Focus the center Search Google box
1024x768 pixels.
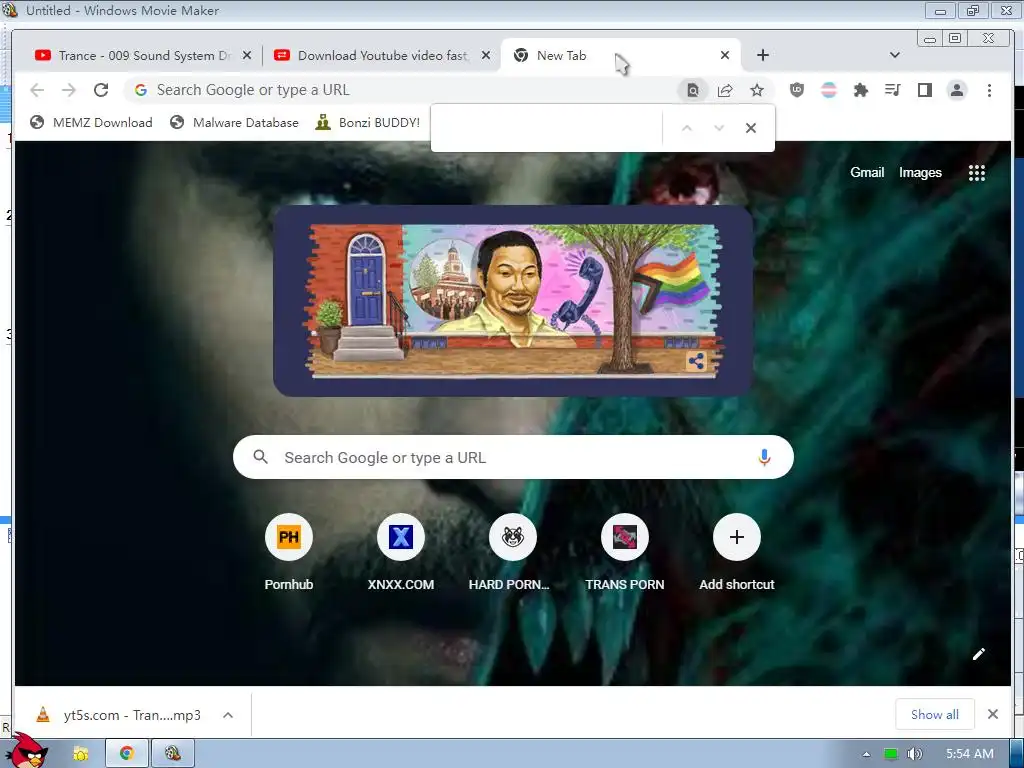513,457
